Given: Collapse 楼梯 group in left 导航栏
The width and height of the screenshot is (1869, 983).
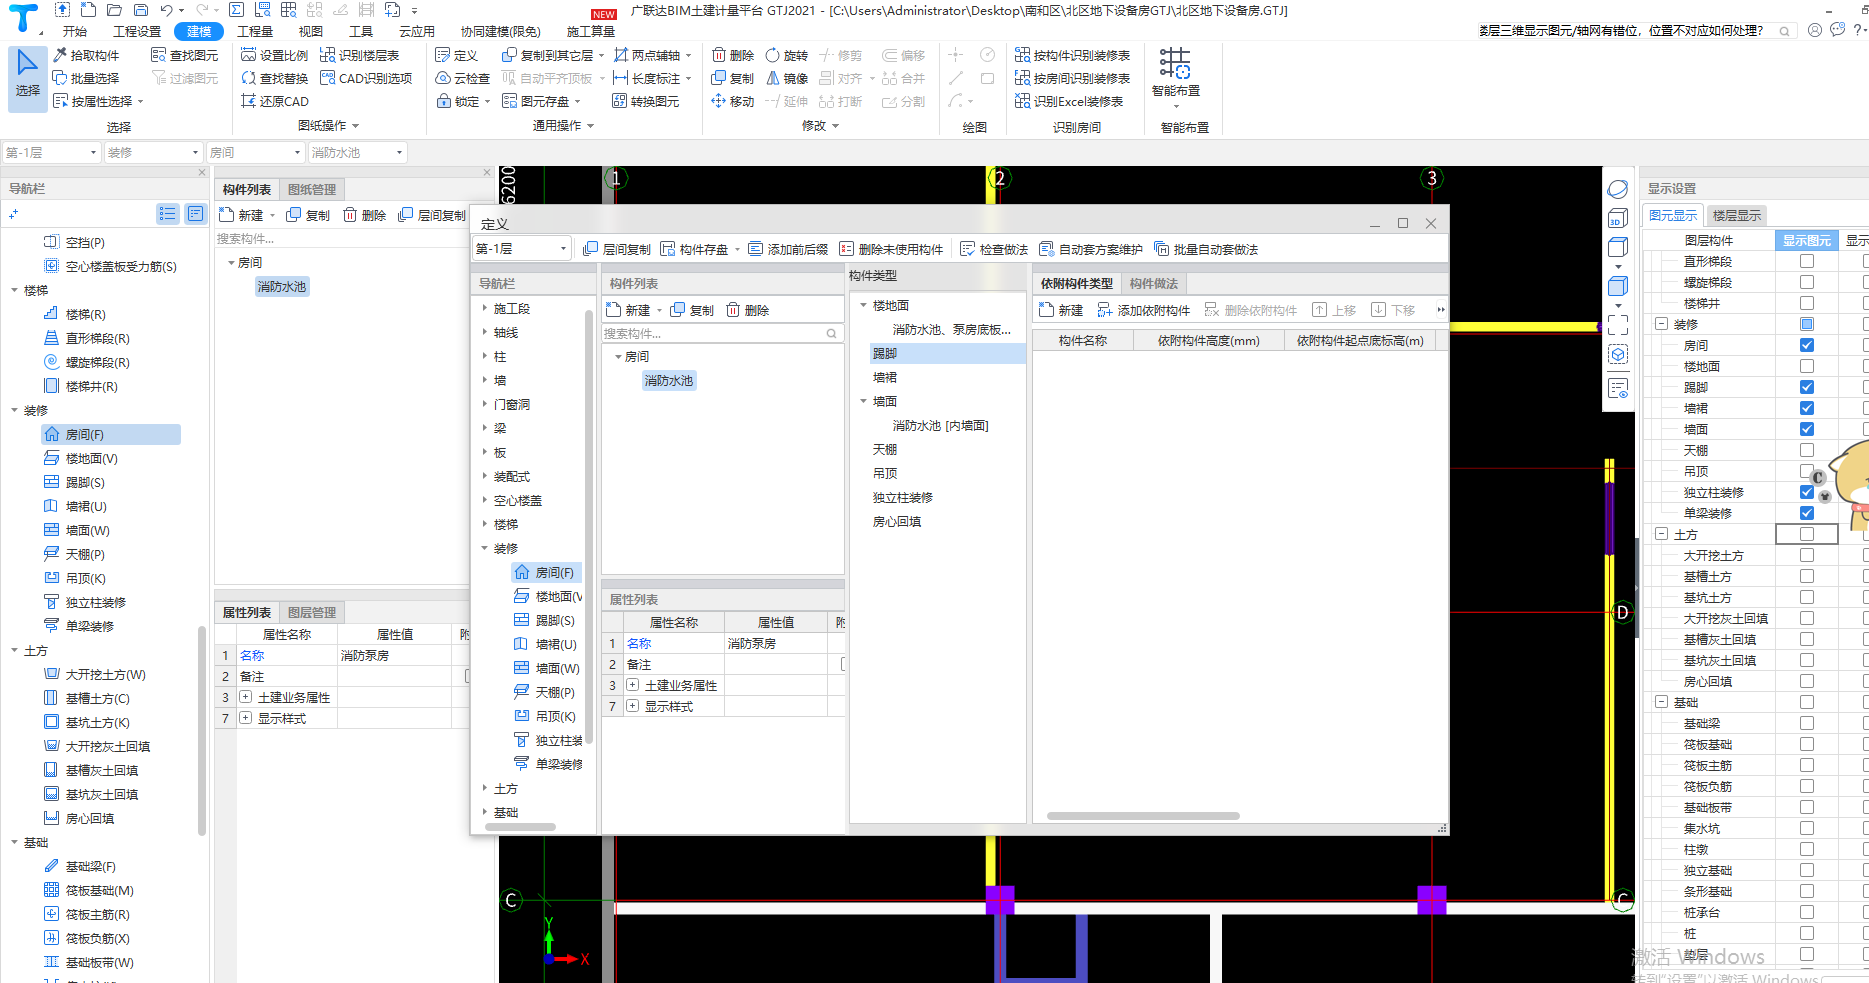Looking at the screenshot, I should tap(15, 290).
